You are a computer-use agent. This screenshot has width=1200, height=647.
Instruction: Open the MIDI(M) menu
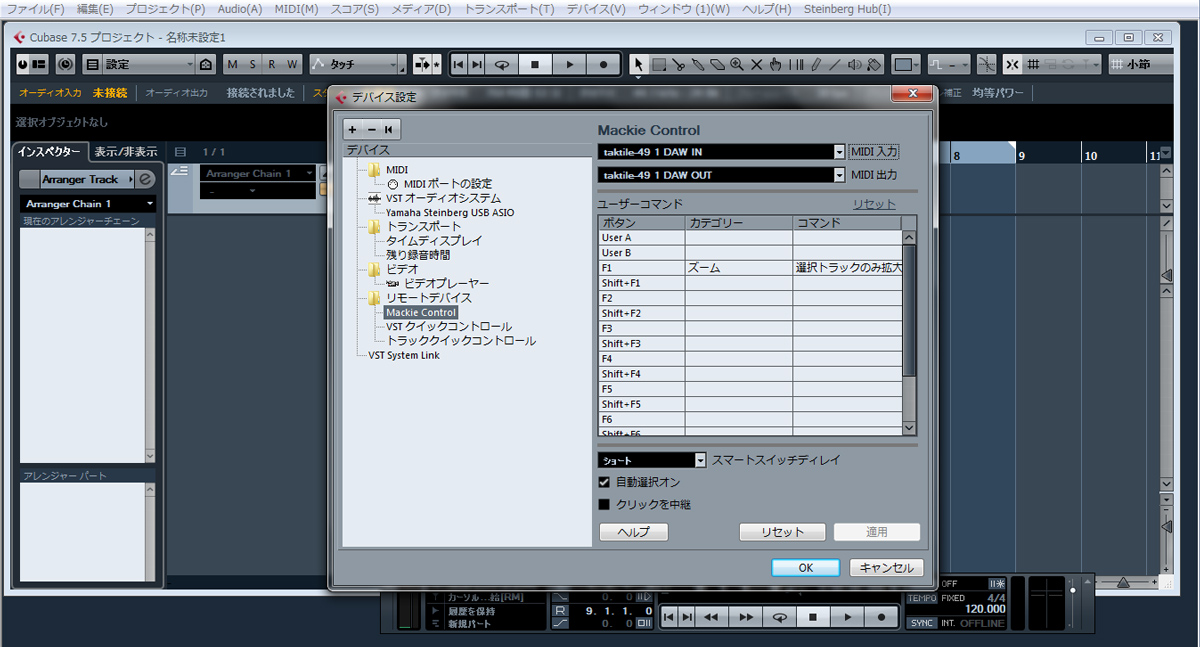click(x=297, y=9)
